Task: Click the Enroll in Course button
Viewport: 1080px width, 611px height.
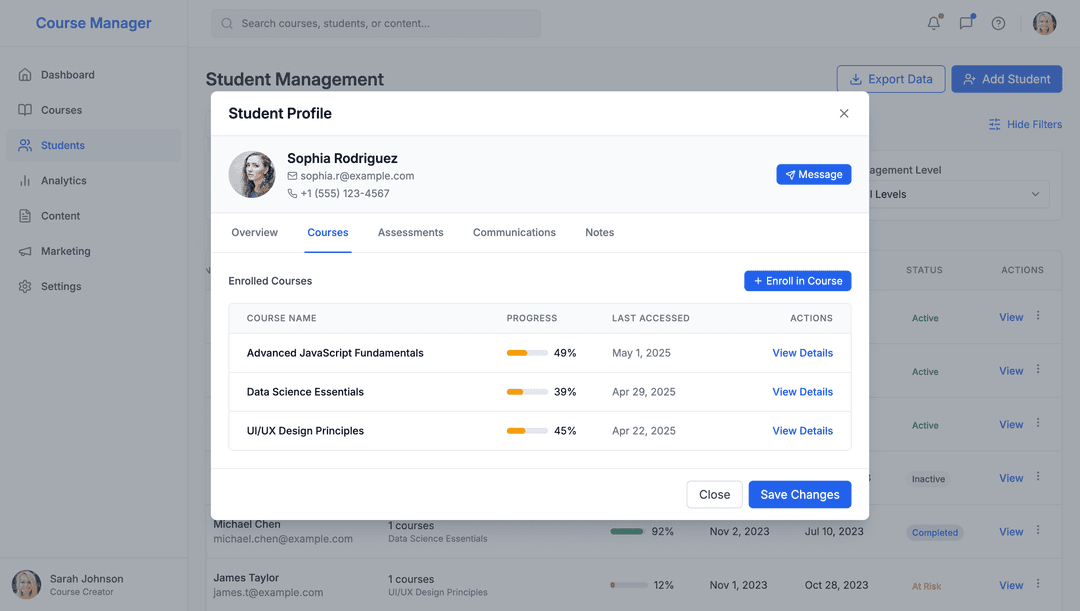Action: pos(797,281)
